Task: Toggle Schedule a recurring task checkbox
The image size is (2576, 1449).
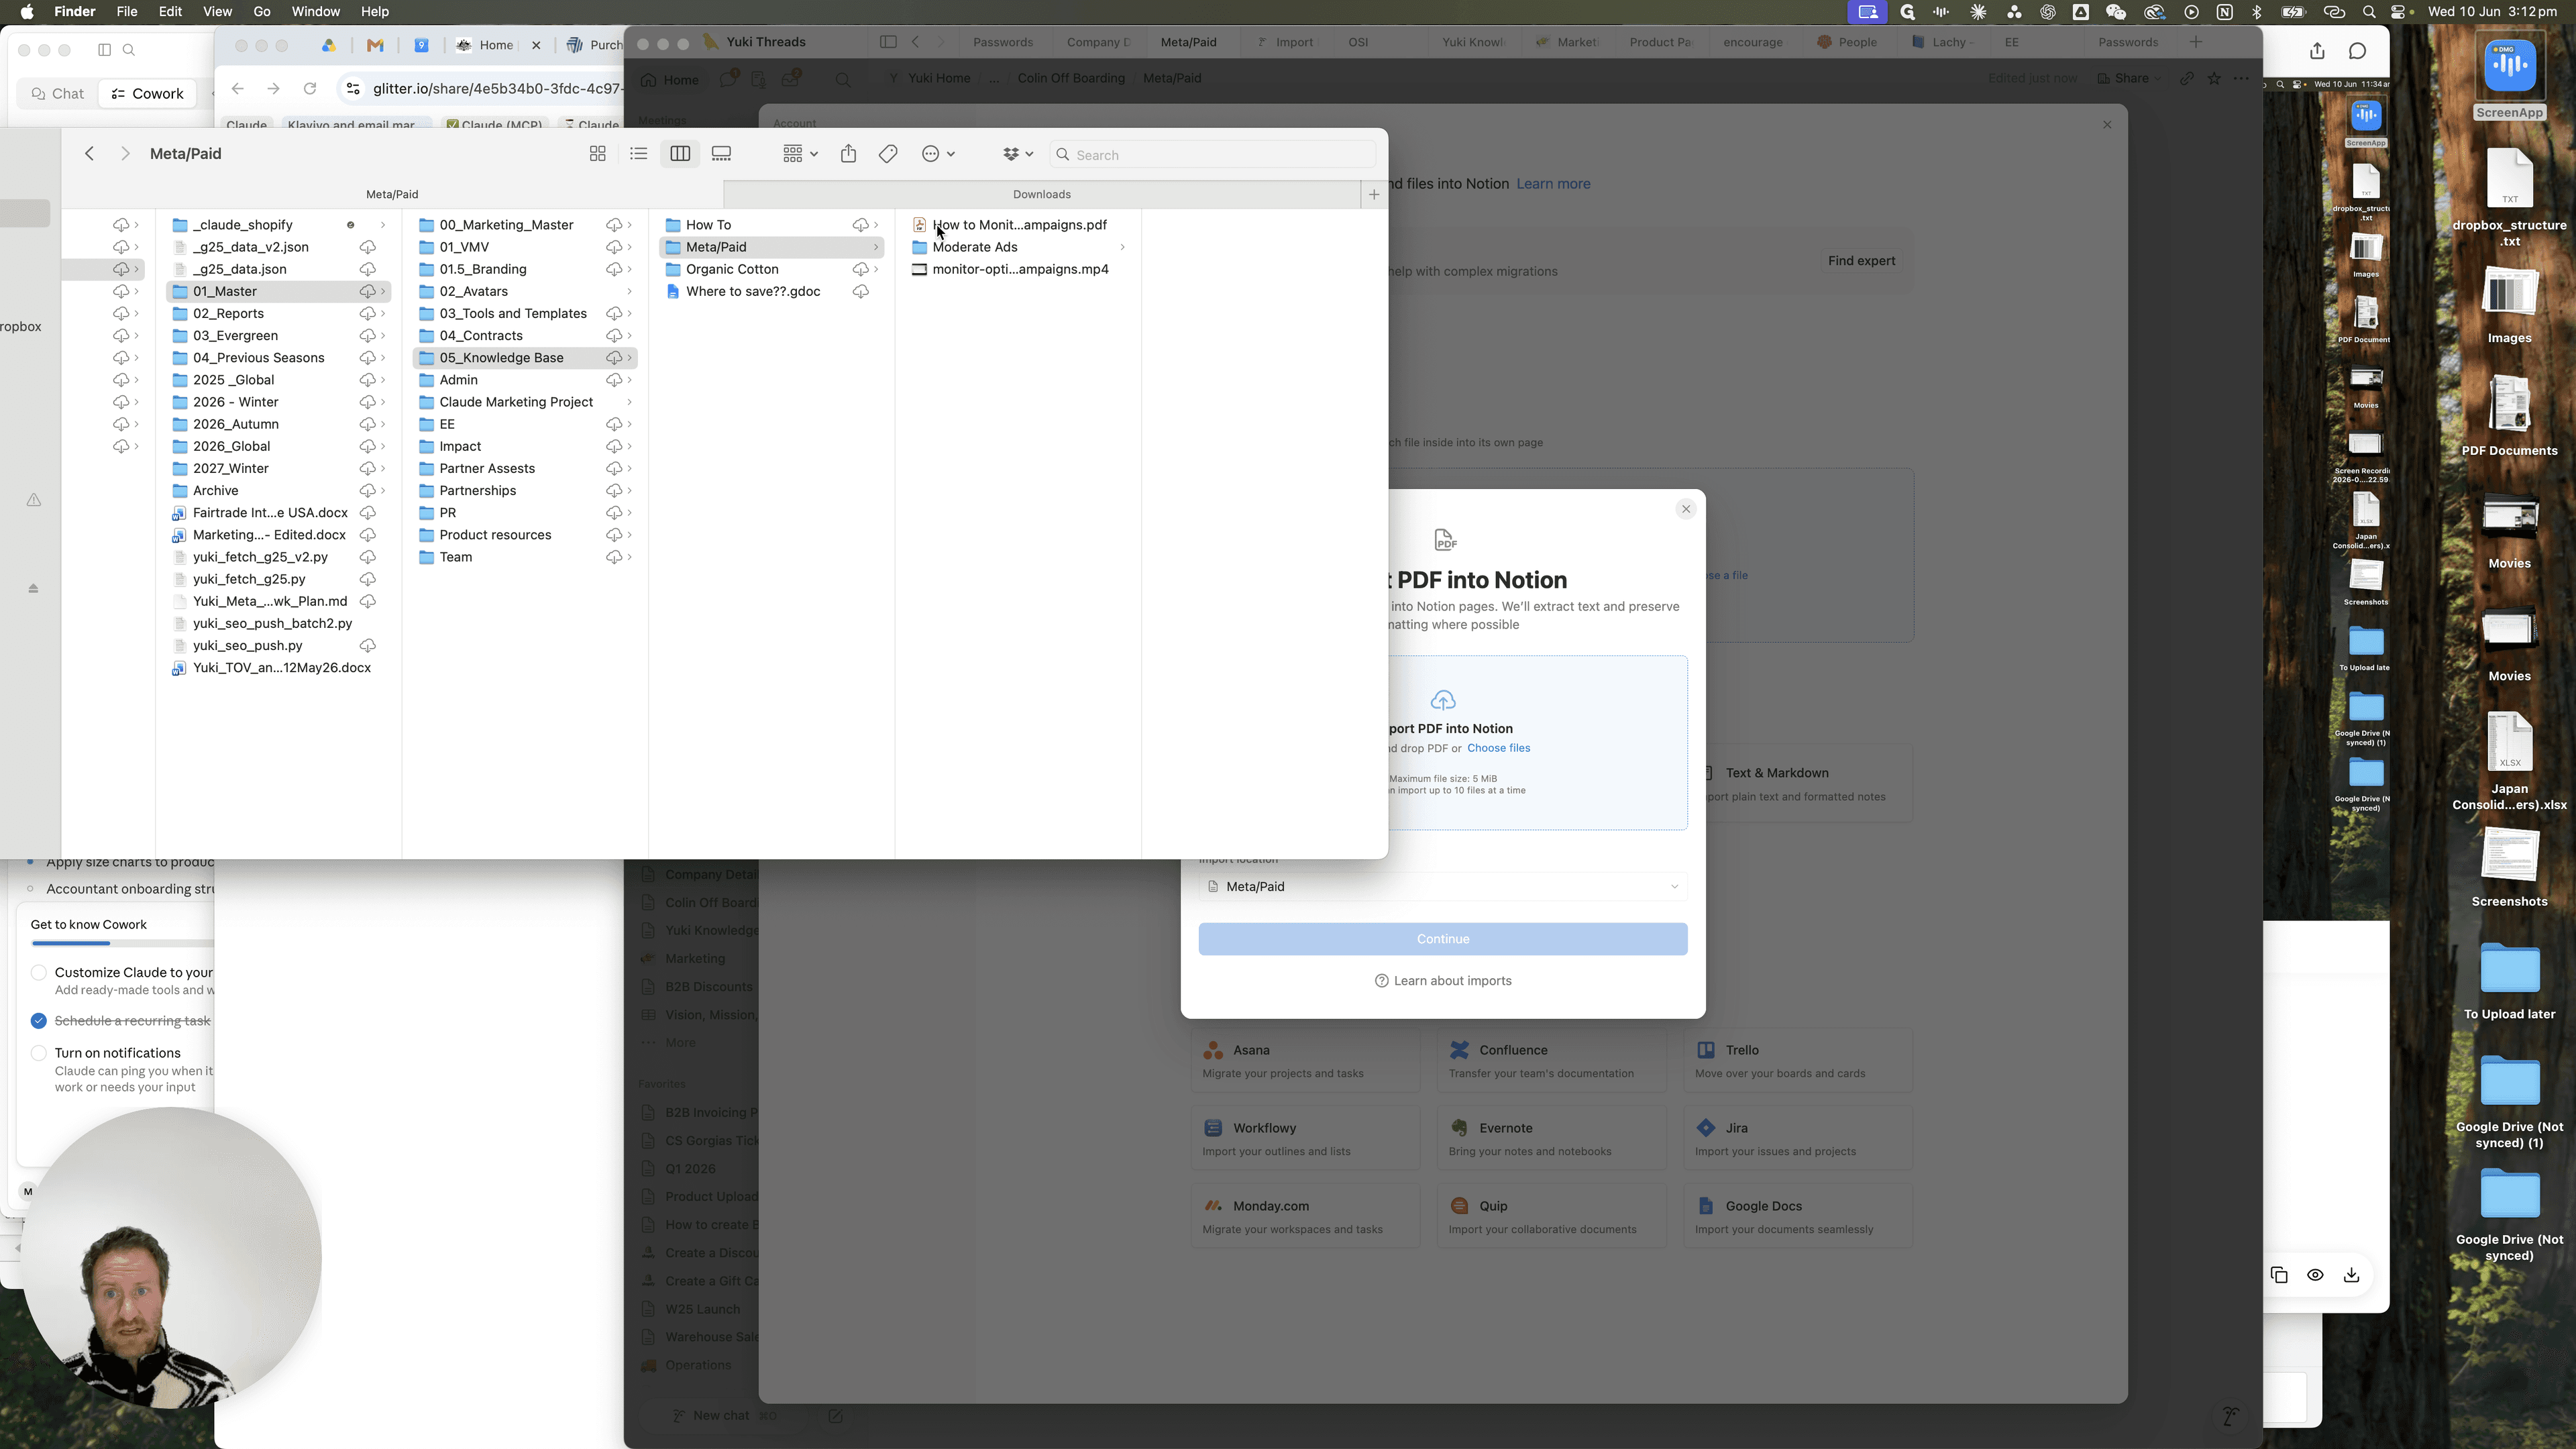Action: [x=39, y=1021]
